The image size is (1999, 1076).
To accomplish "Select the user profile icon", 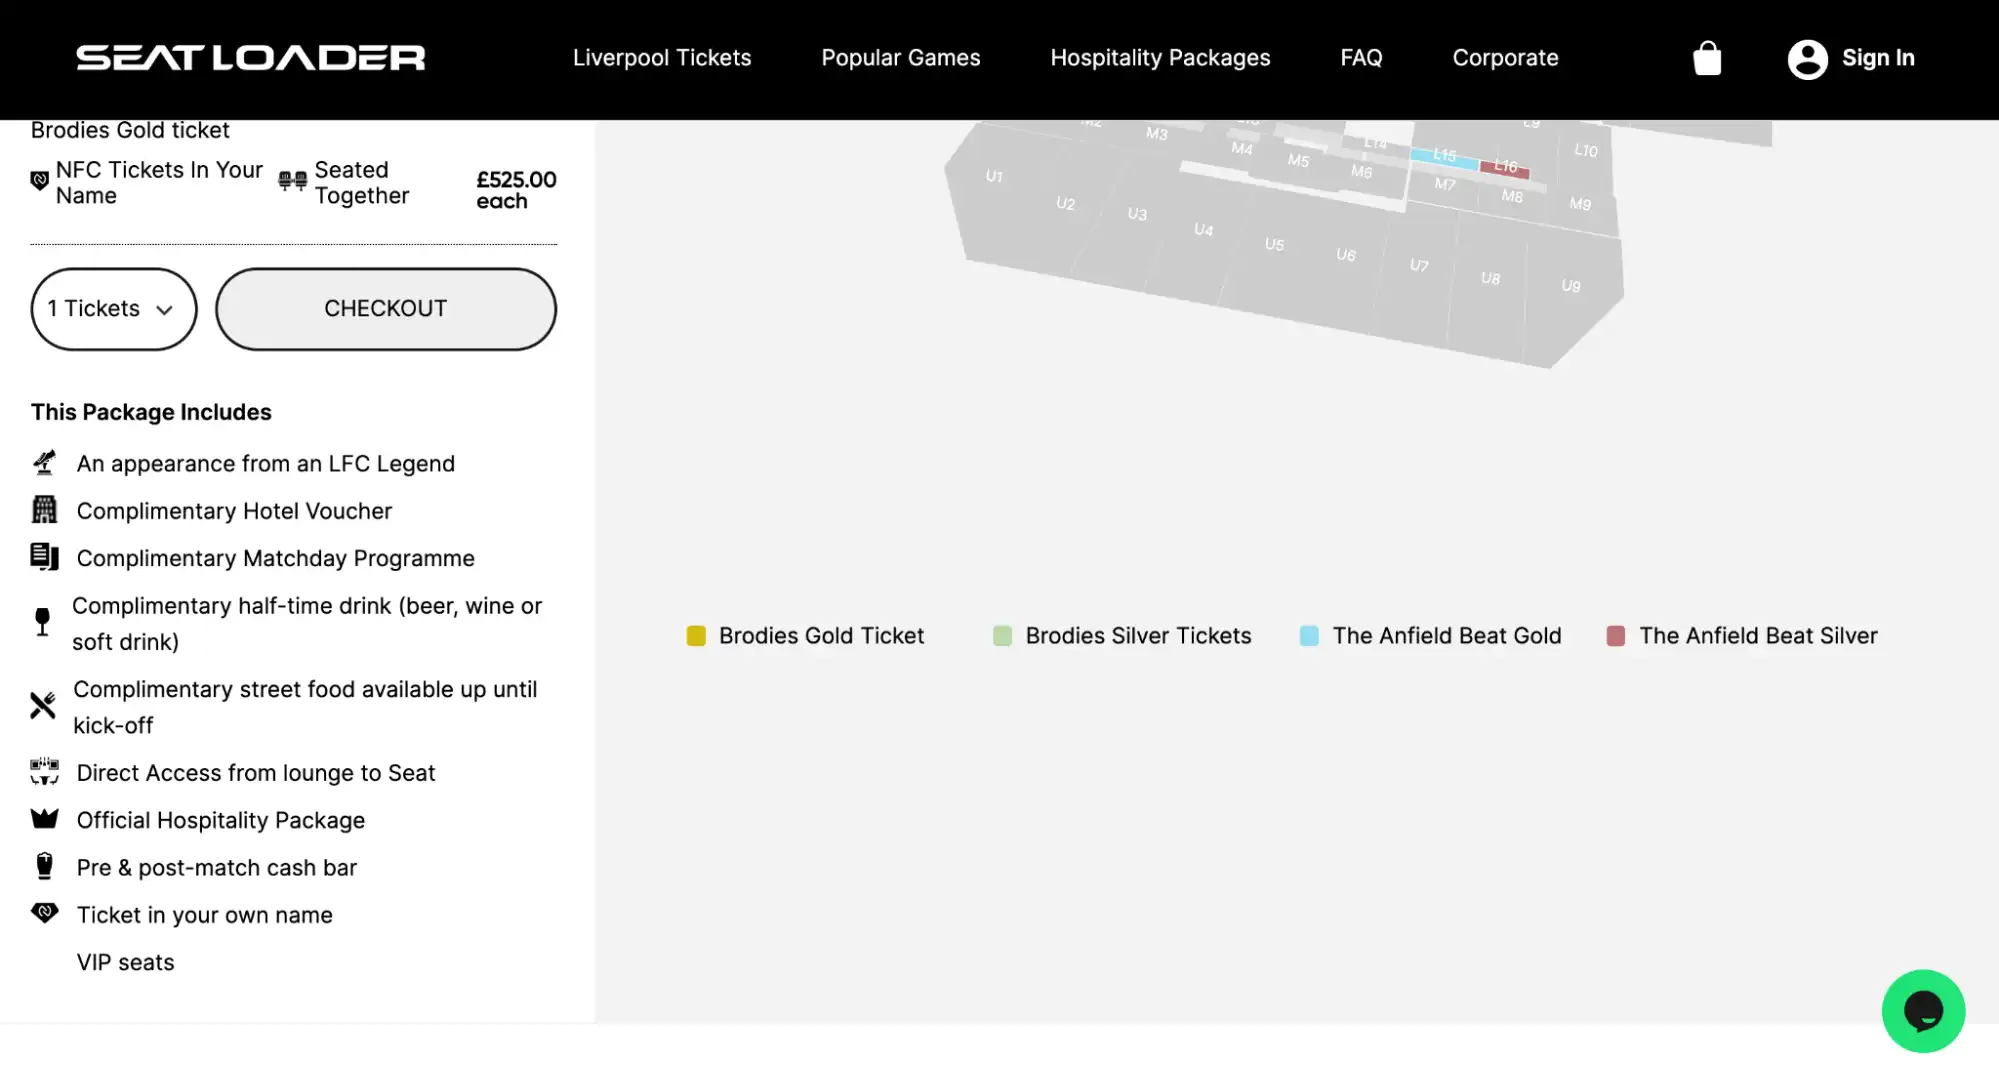I will (1807, 58).
